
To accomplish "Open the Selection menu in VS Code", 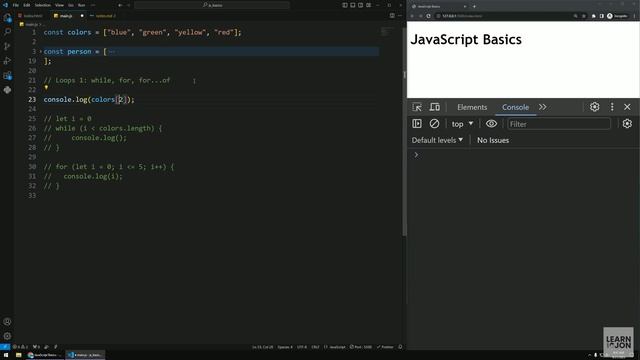I will coord(42,5).
